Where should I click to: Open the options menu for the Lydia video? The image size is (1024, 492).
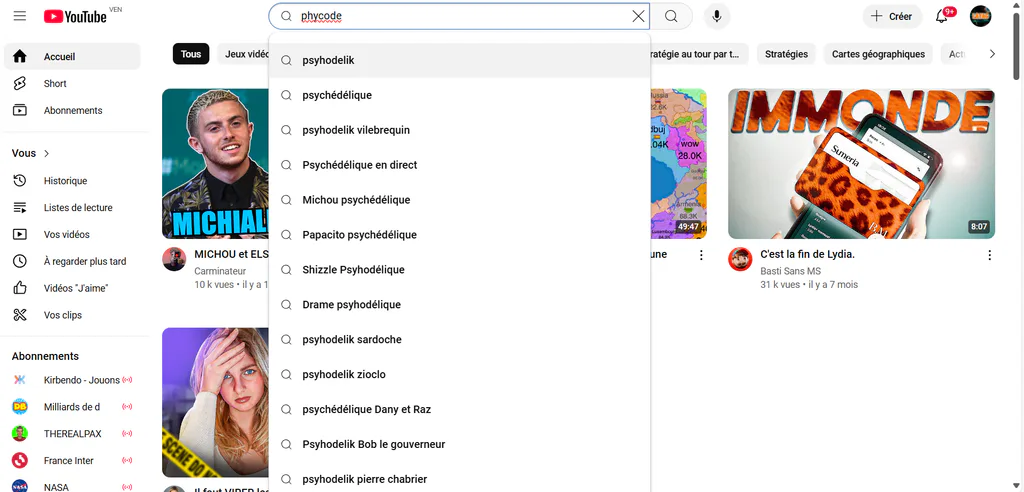pos(989,255)
